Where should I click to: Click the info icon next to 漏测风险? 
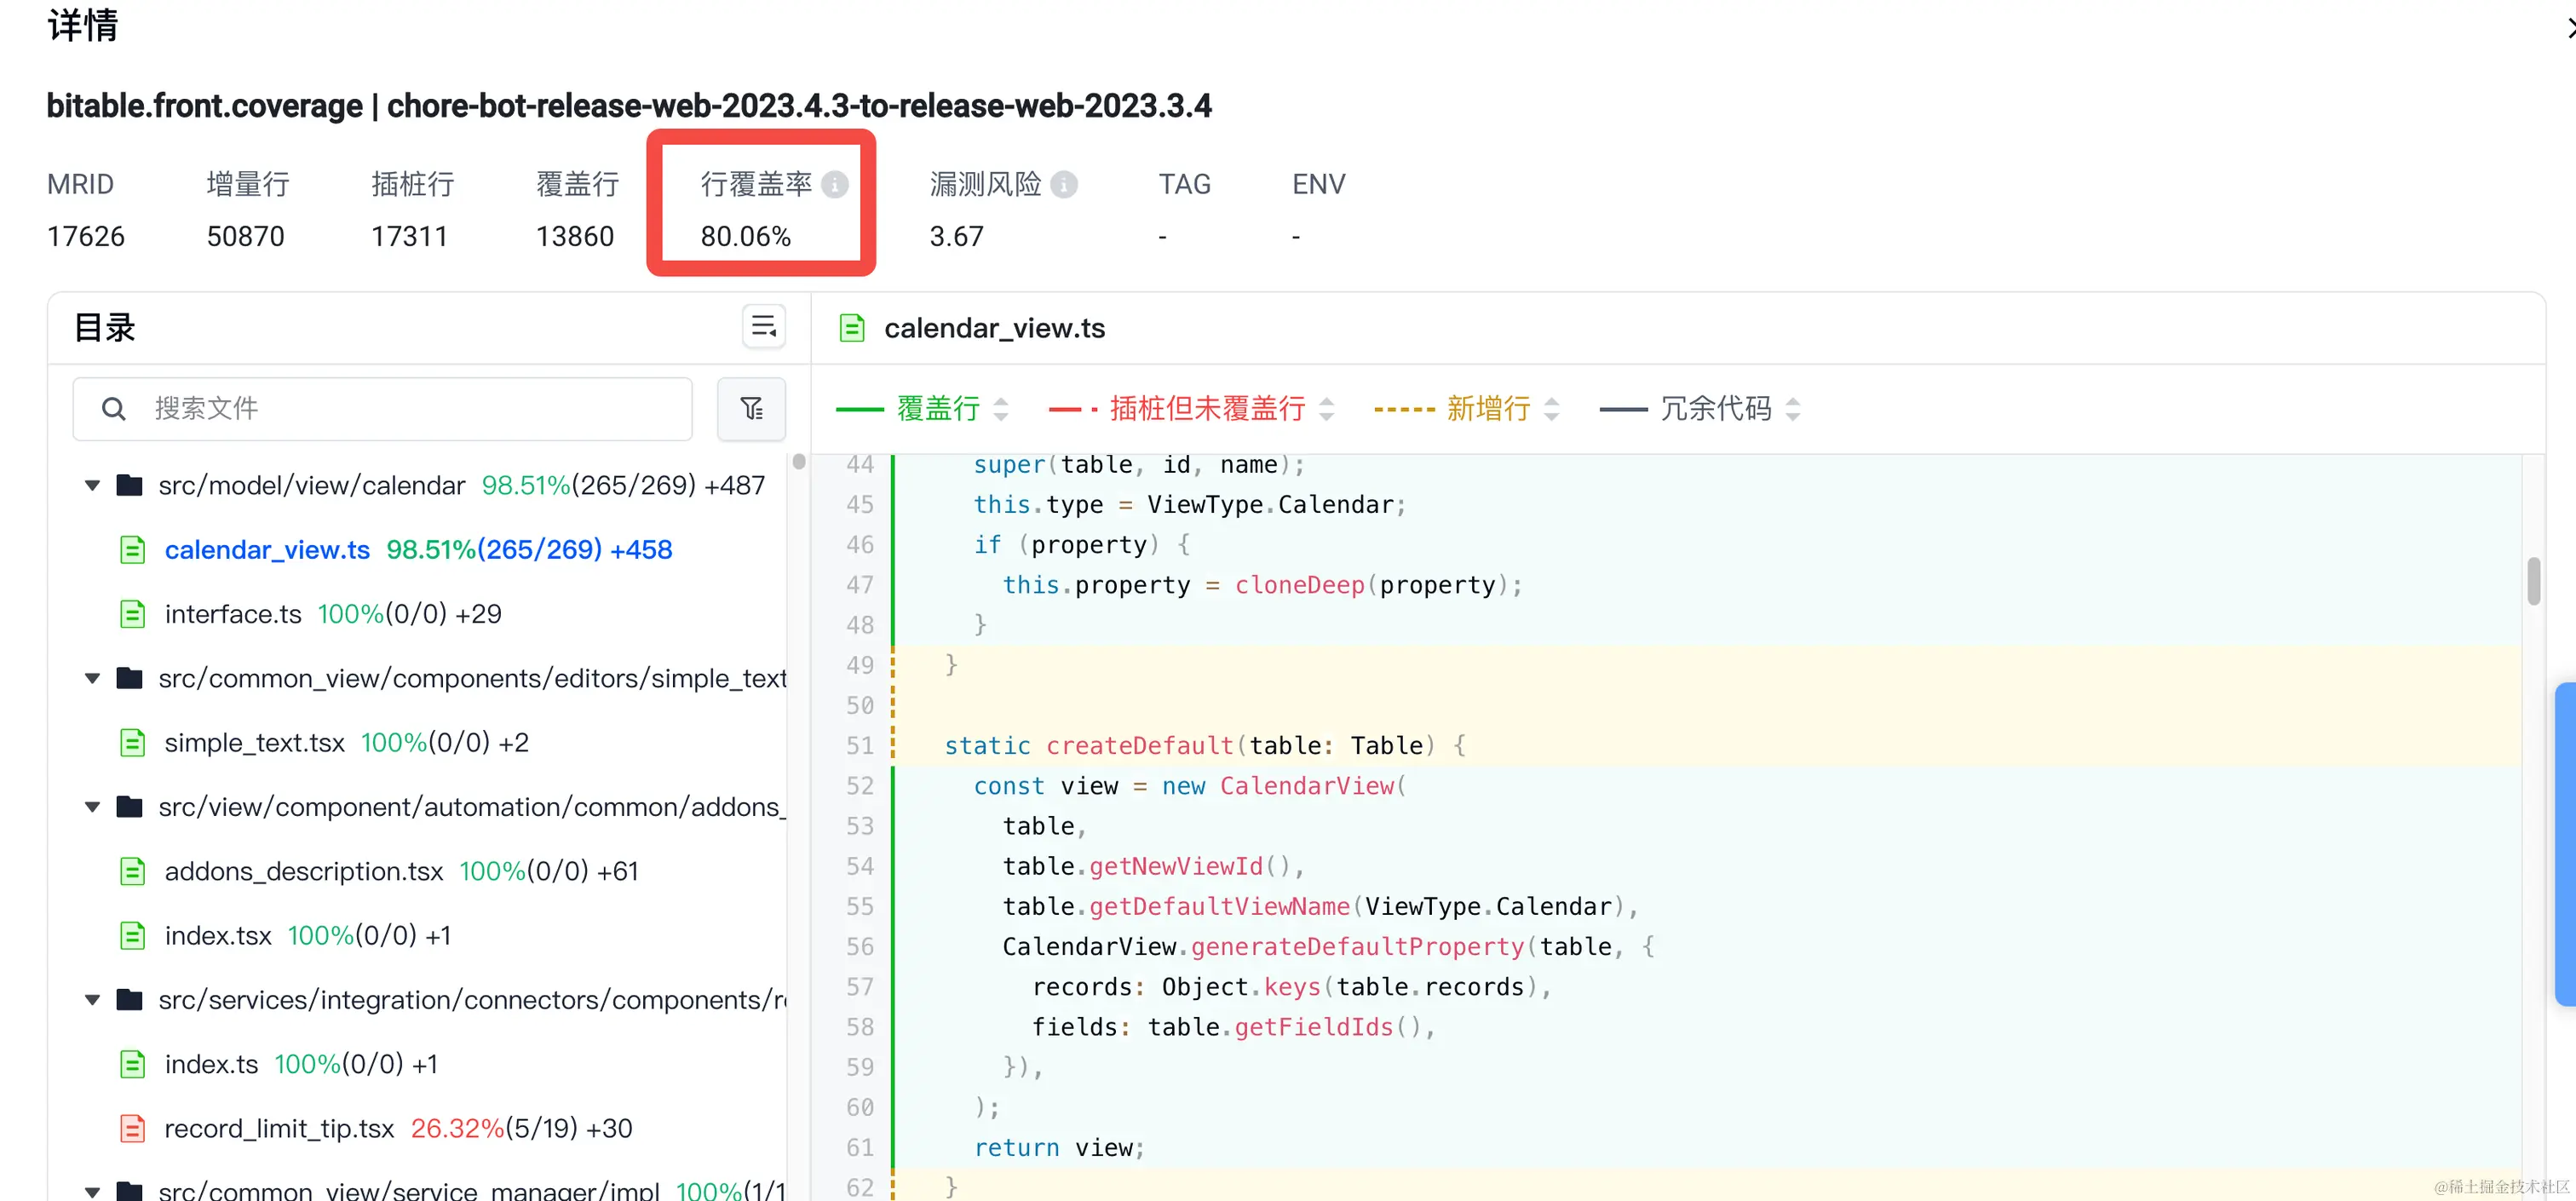coord(1064,185)
